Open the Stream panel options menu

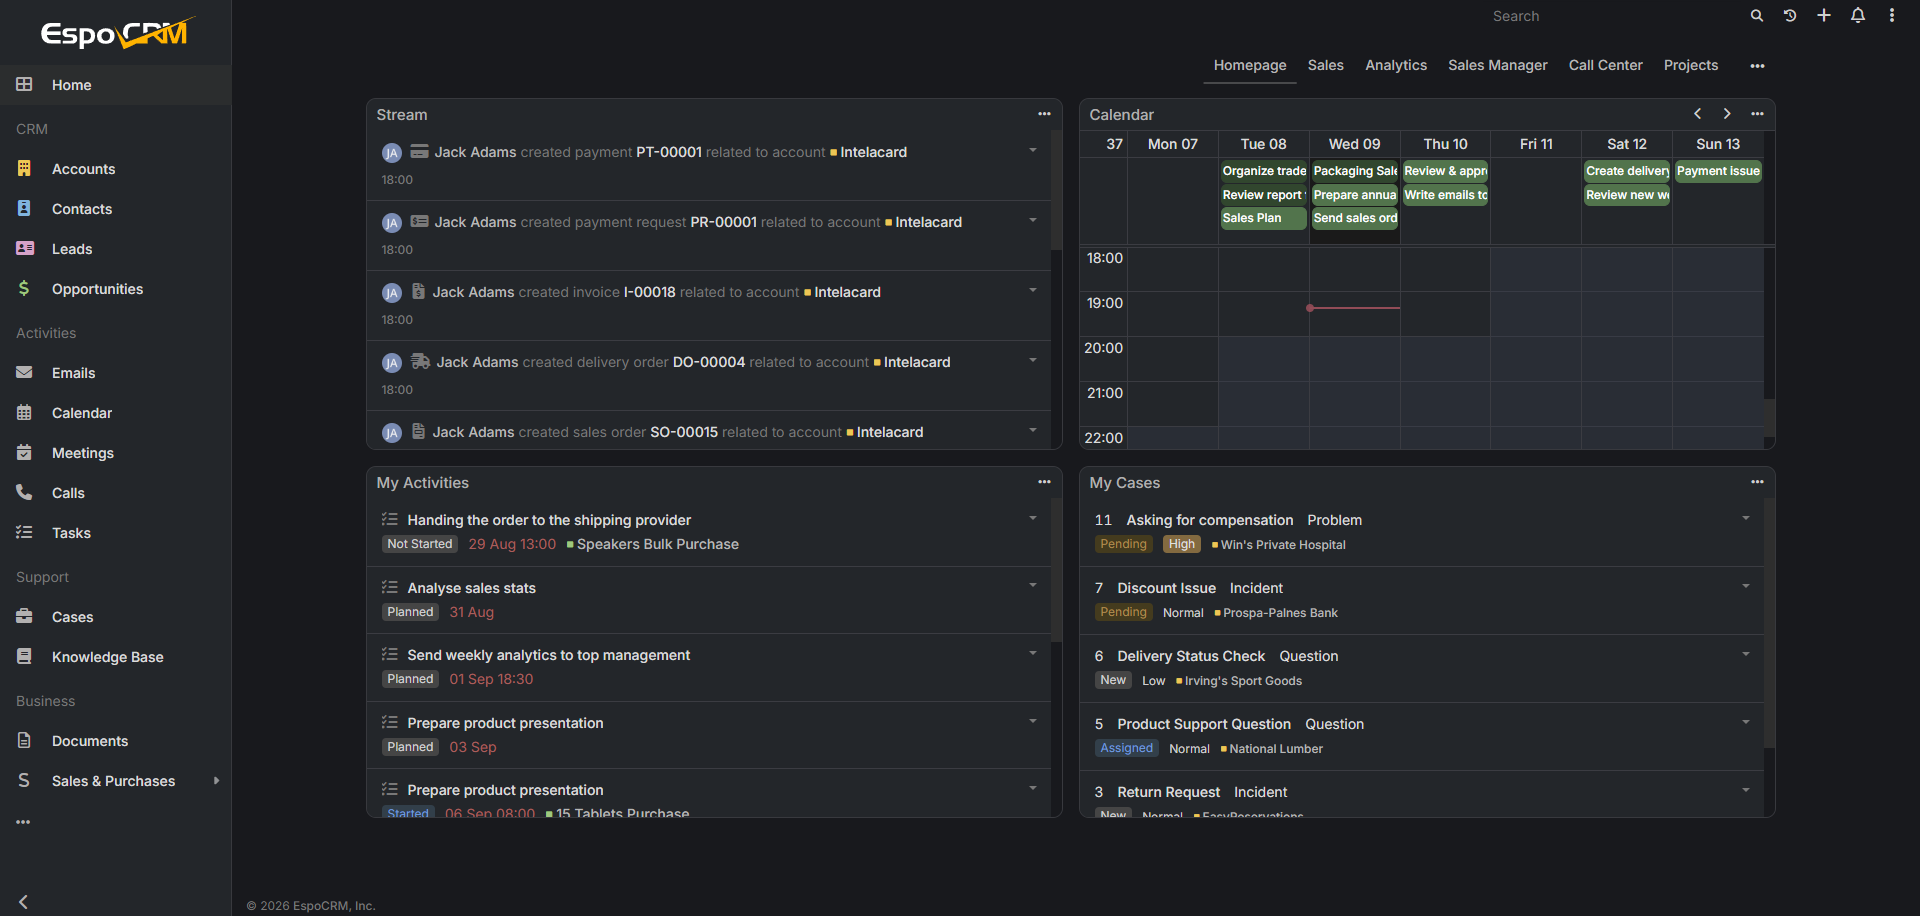[1044, 114]
